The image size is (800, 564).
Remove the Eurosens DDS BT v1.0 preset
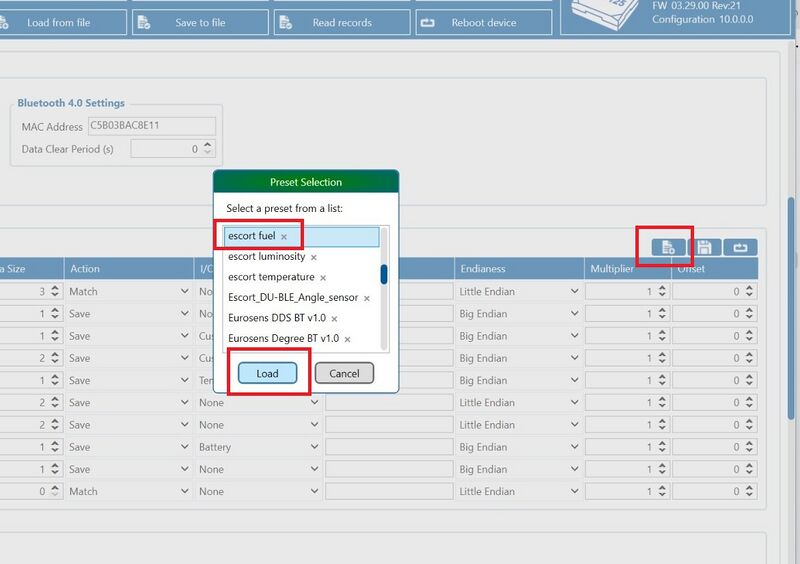[334, 318]
